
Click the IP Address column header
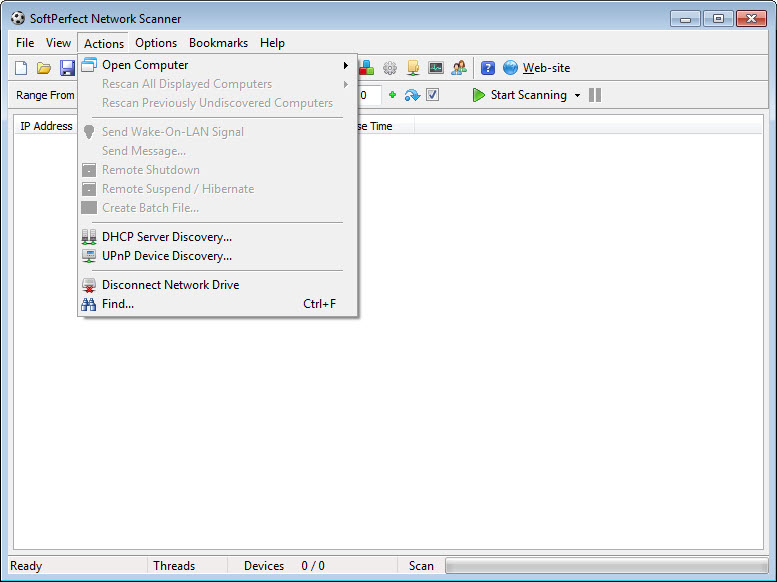46,126
